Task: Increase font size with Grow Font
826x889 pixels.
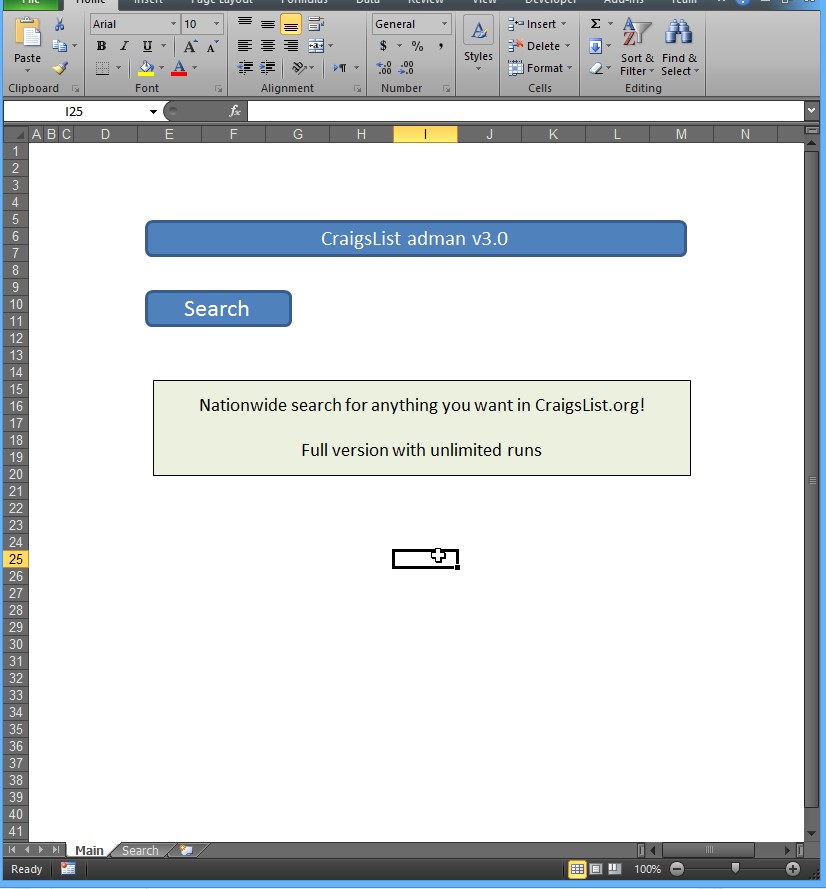Action: point(190,46)
